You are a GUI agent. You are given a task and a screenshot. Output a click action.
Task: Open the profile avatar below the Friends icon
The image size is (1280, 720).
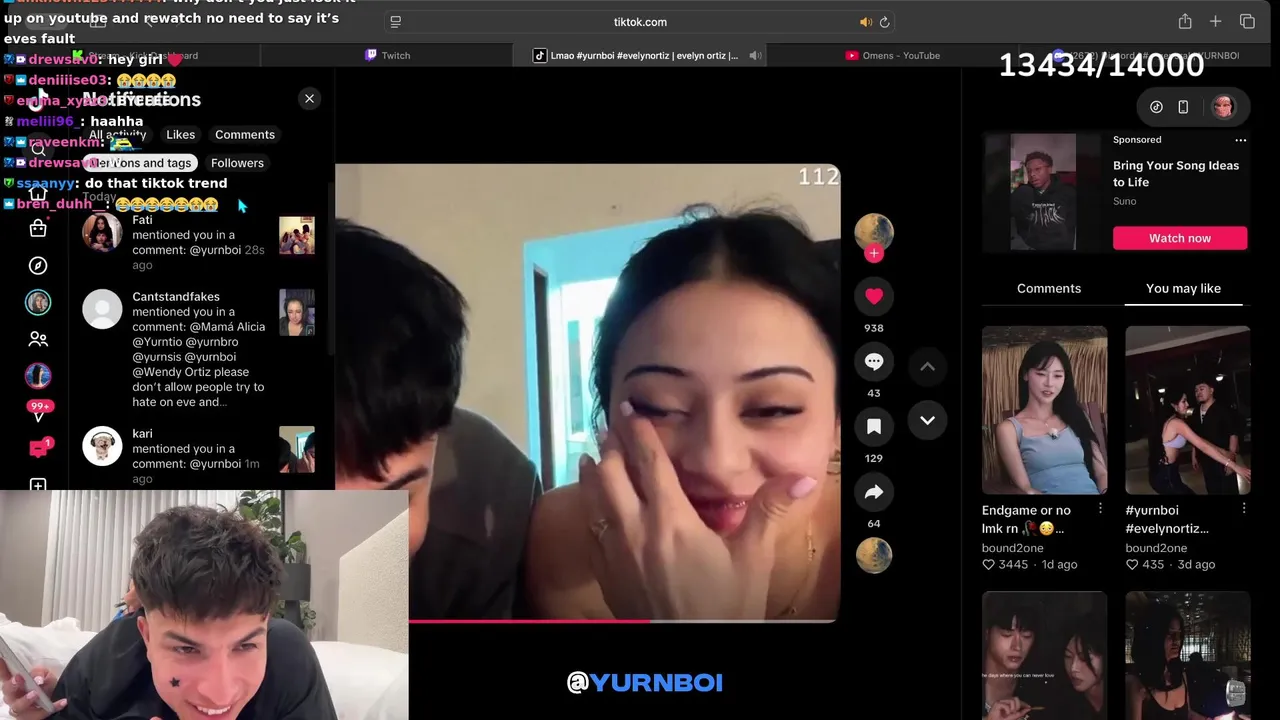38,375
